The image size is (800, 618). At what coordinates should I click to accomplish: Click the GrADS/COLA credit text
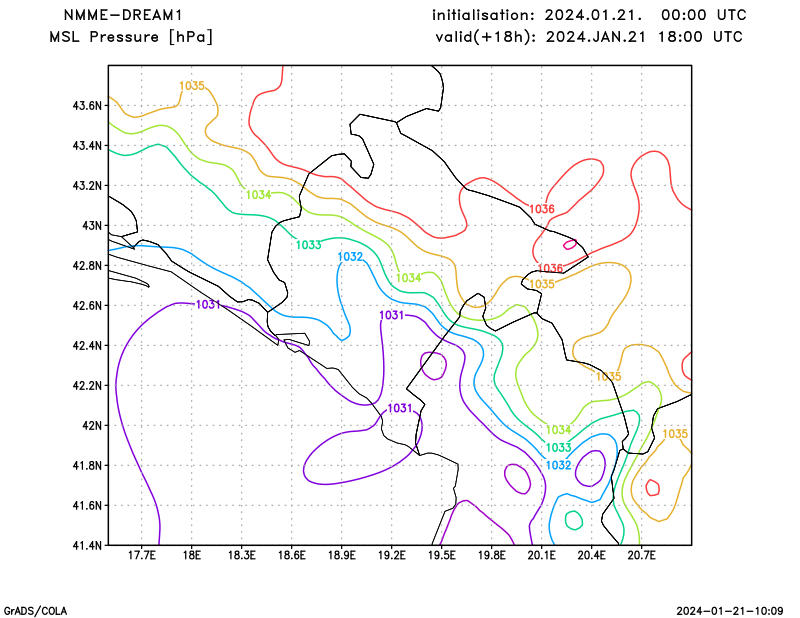[35, 611]
